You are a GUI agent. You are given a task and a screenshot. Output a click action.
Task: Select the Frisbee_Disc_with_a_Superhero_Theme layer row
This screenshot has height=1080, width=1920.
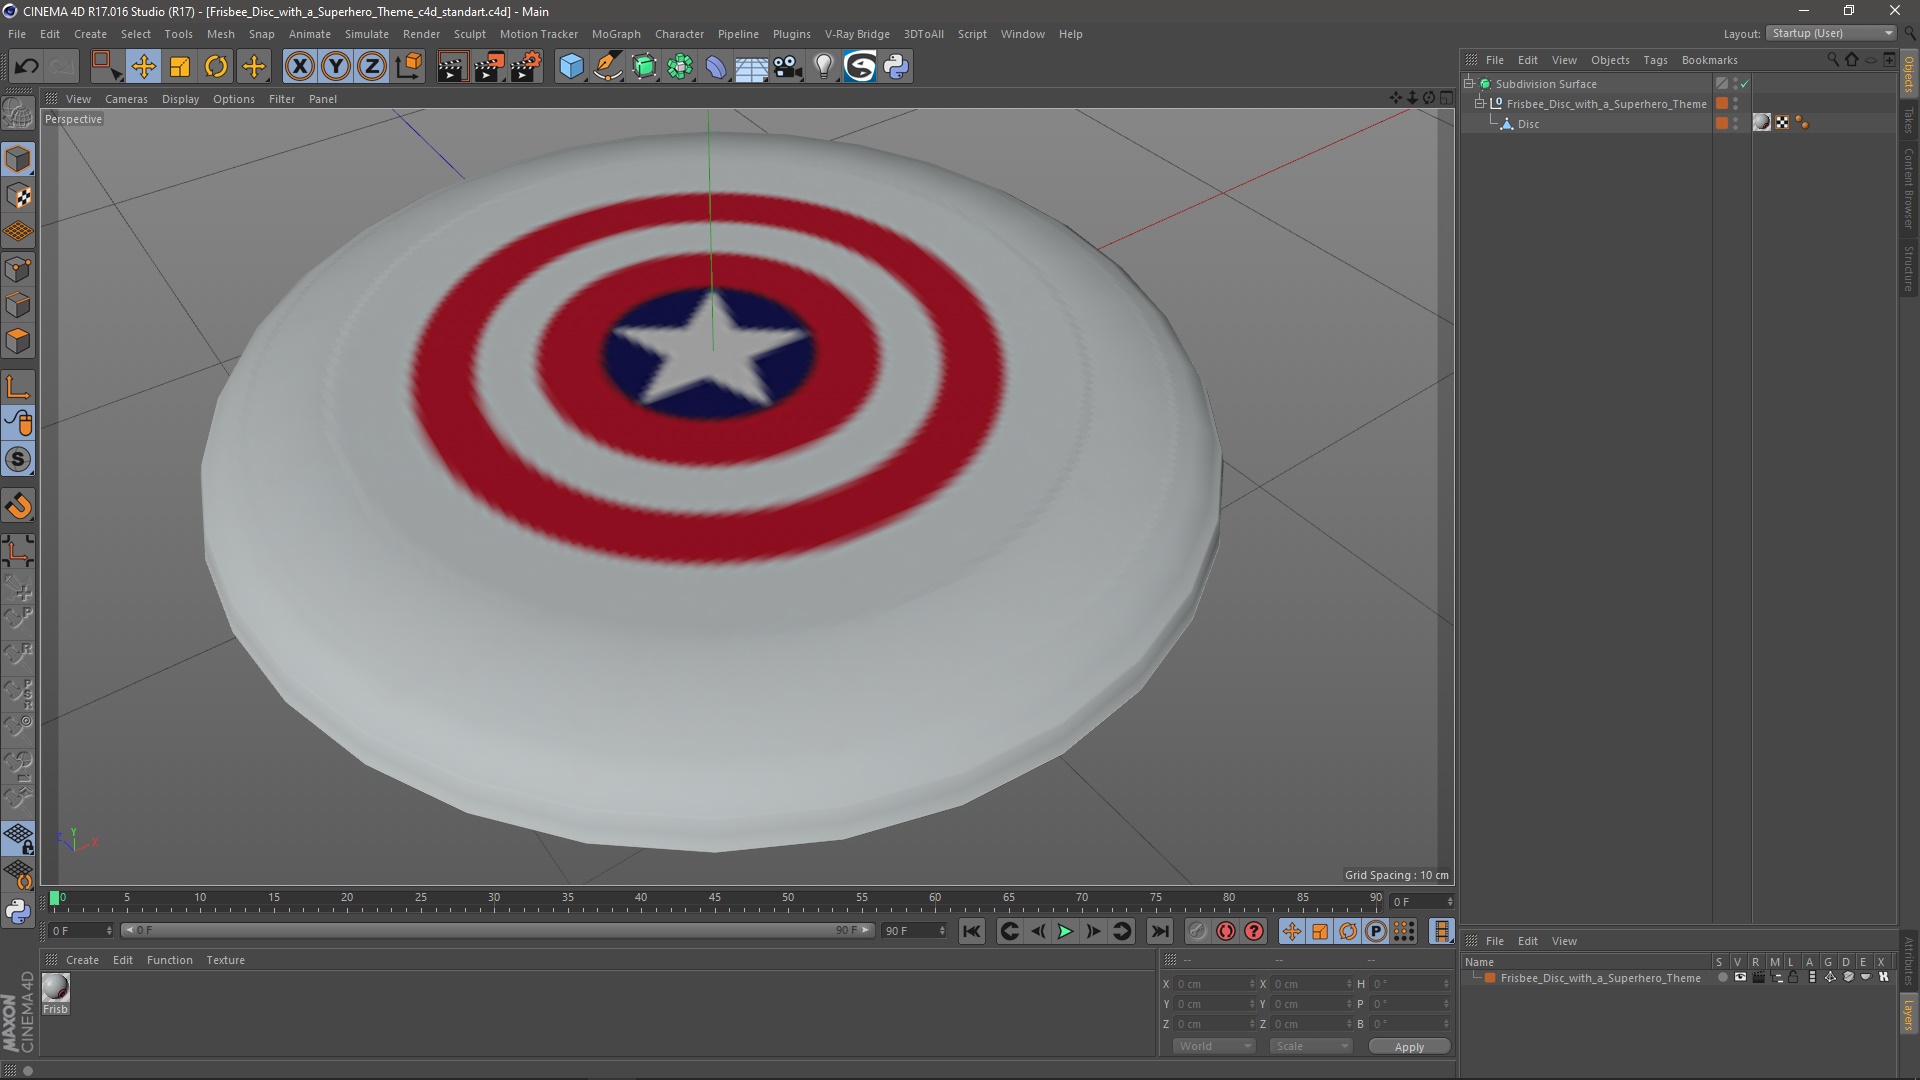point(1600,978)
